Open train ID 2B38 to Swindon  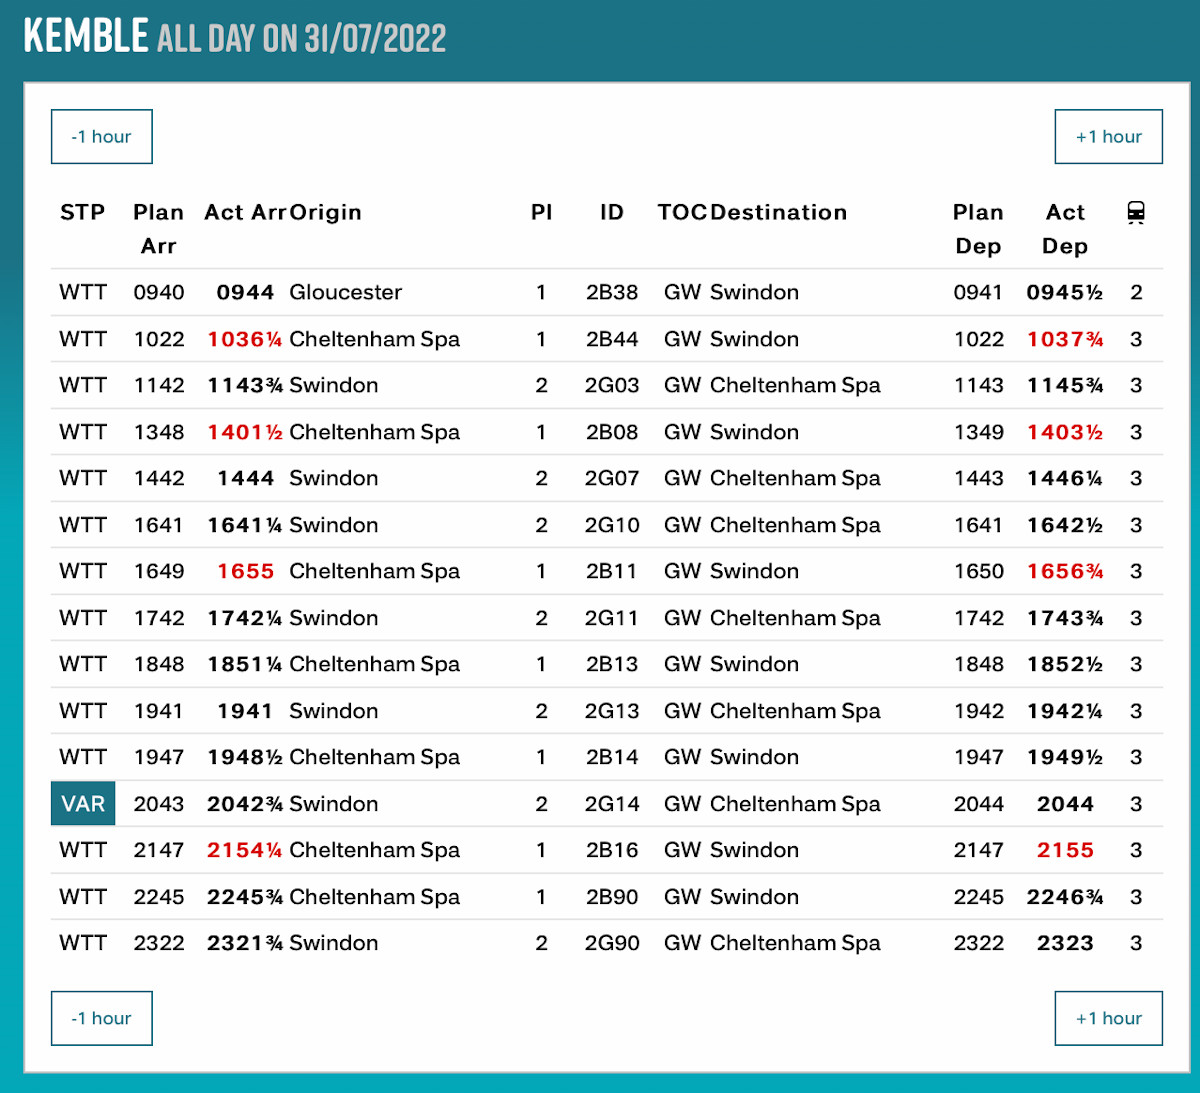[611, 293]
